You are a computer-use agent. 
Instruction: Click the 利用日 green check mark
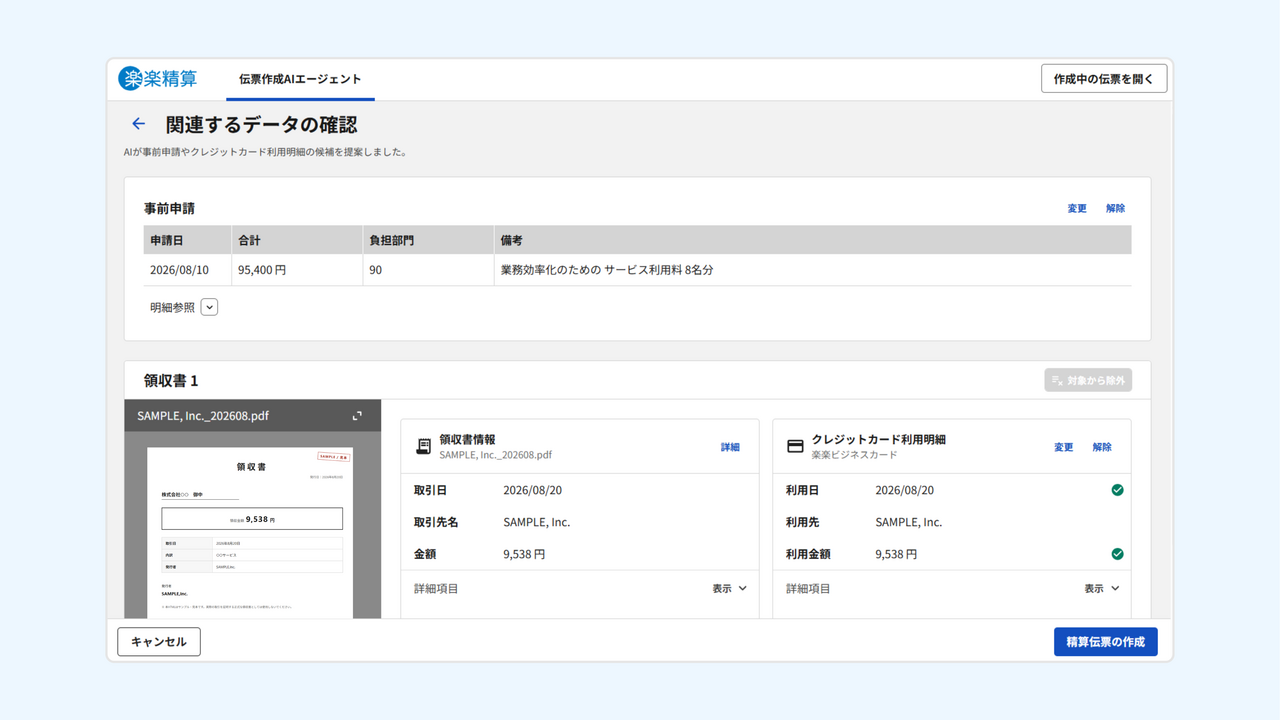point(1117,490)
